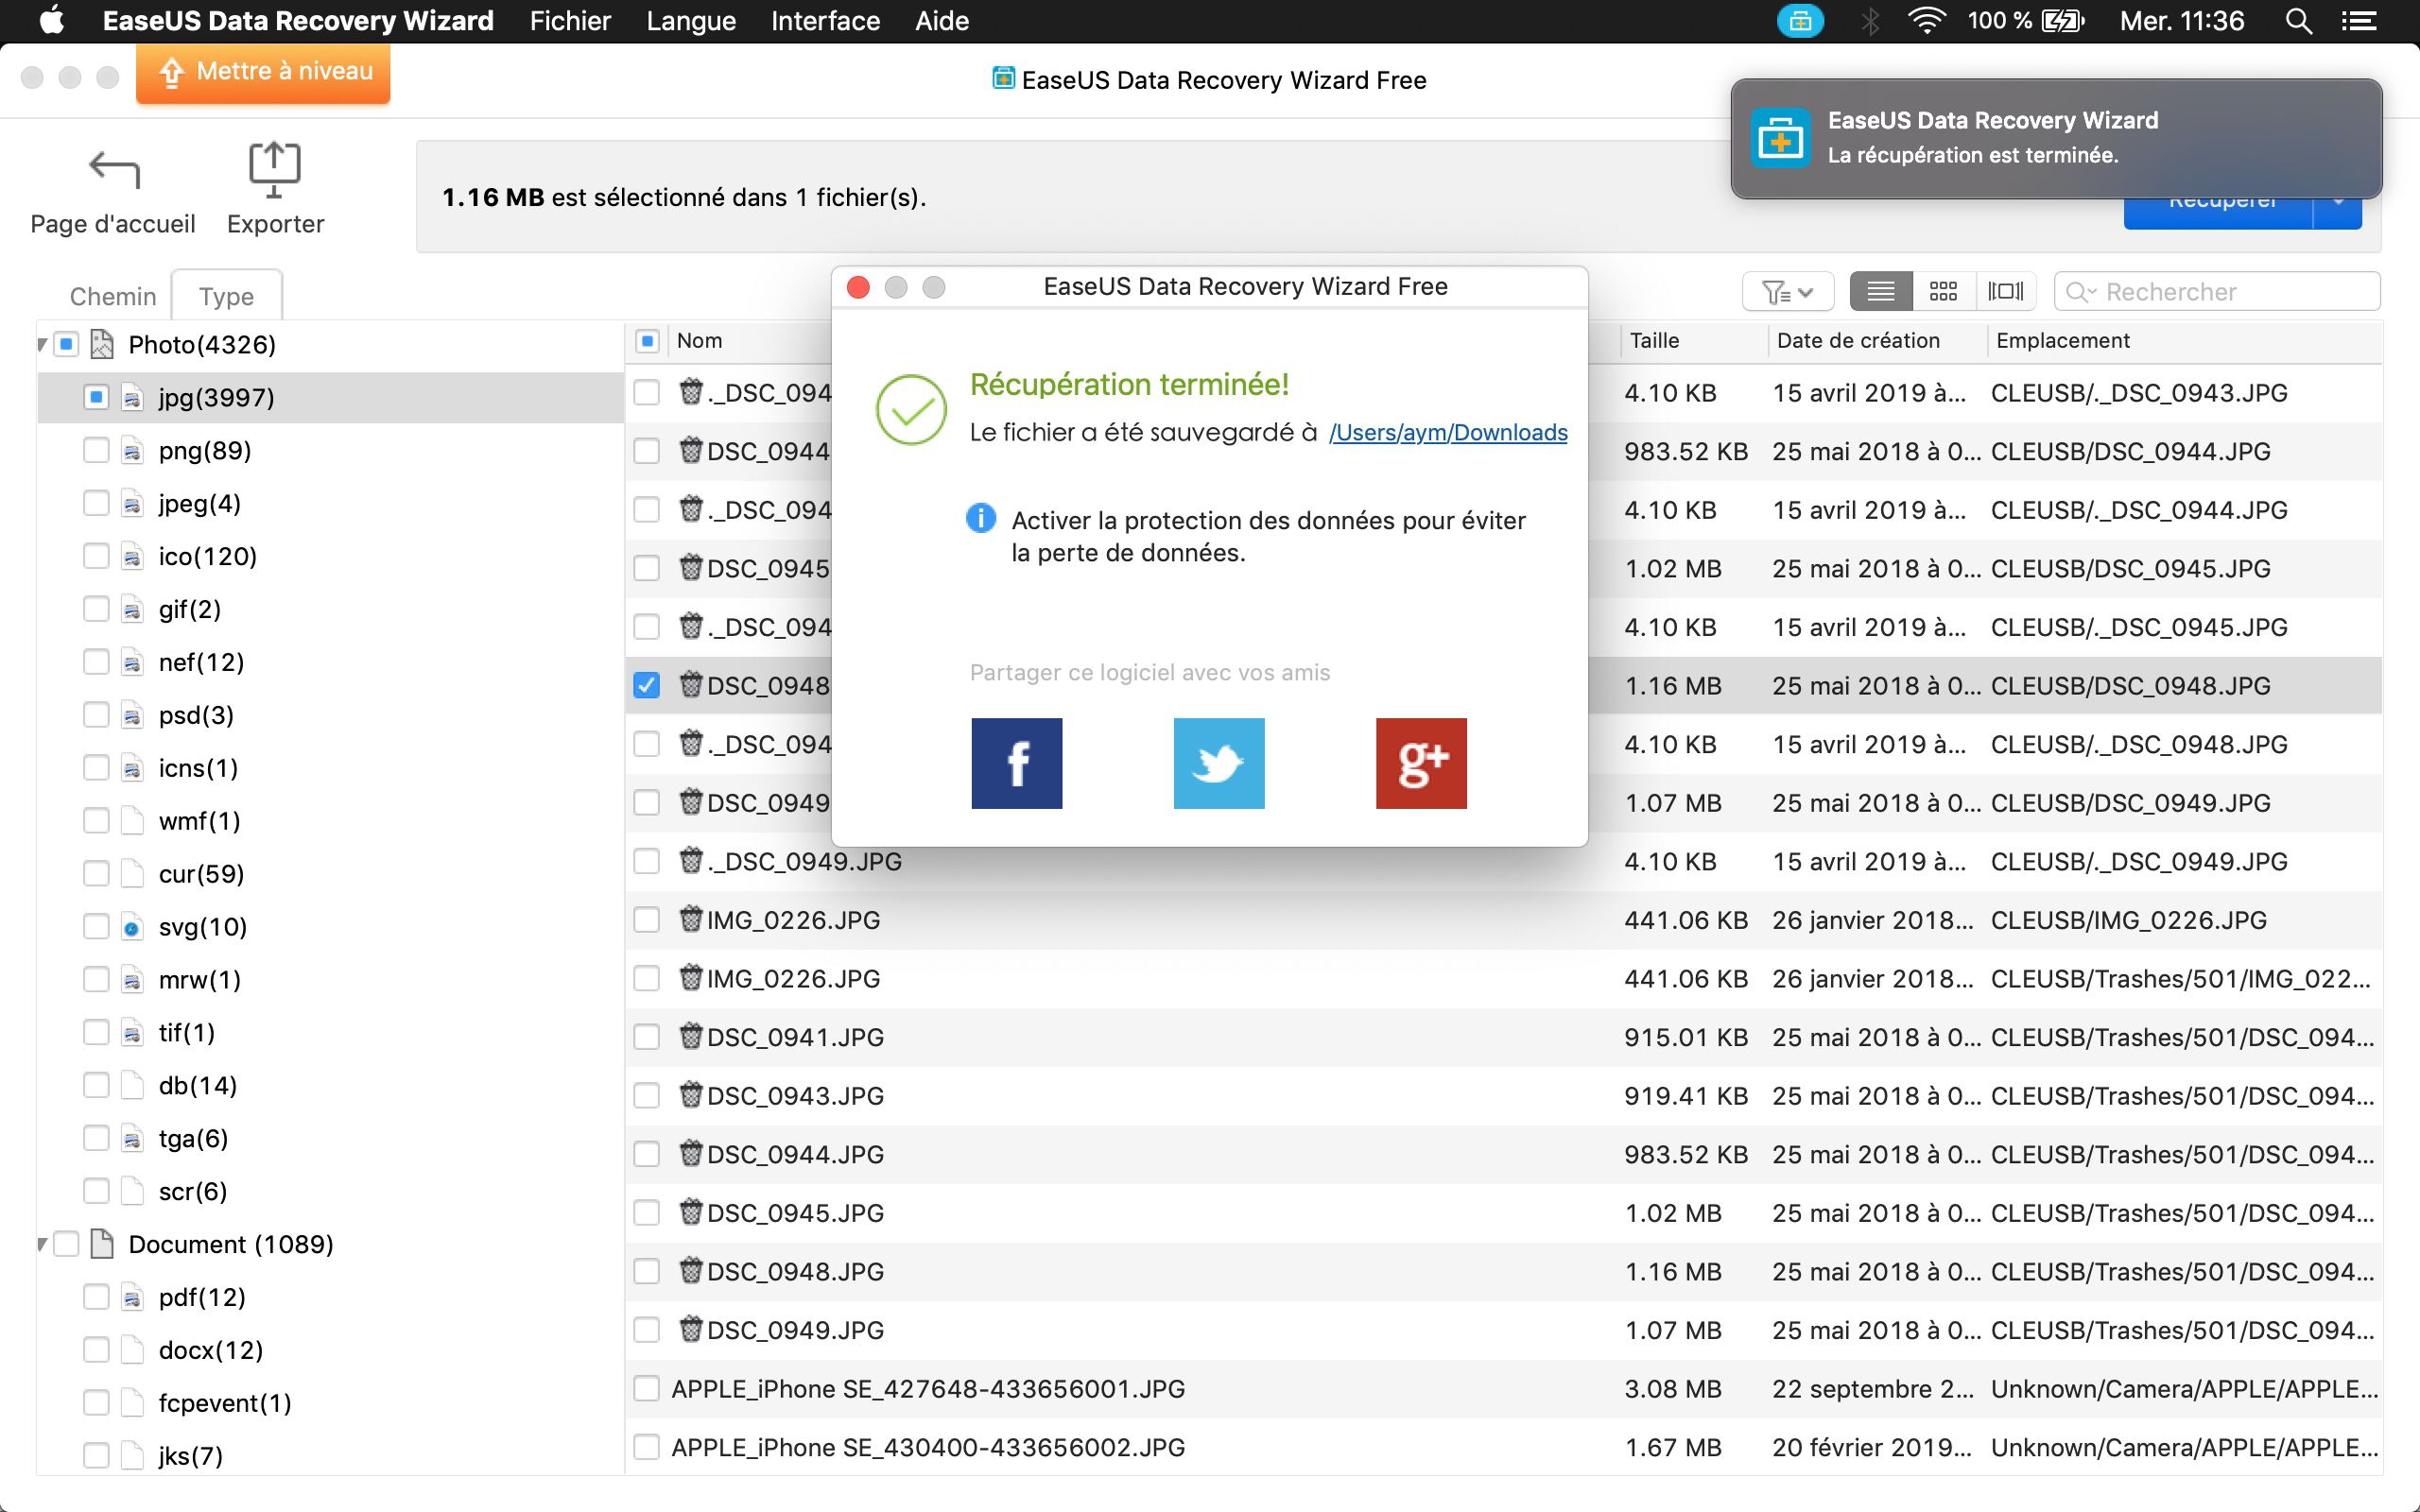Sort by the Emplacement column header
Screen dimensions: 2420x1512
(2184, 341)
